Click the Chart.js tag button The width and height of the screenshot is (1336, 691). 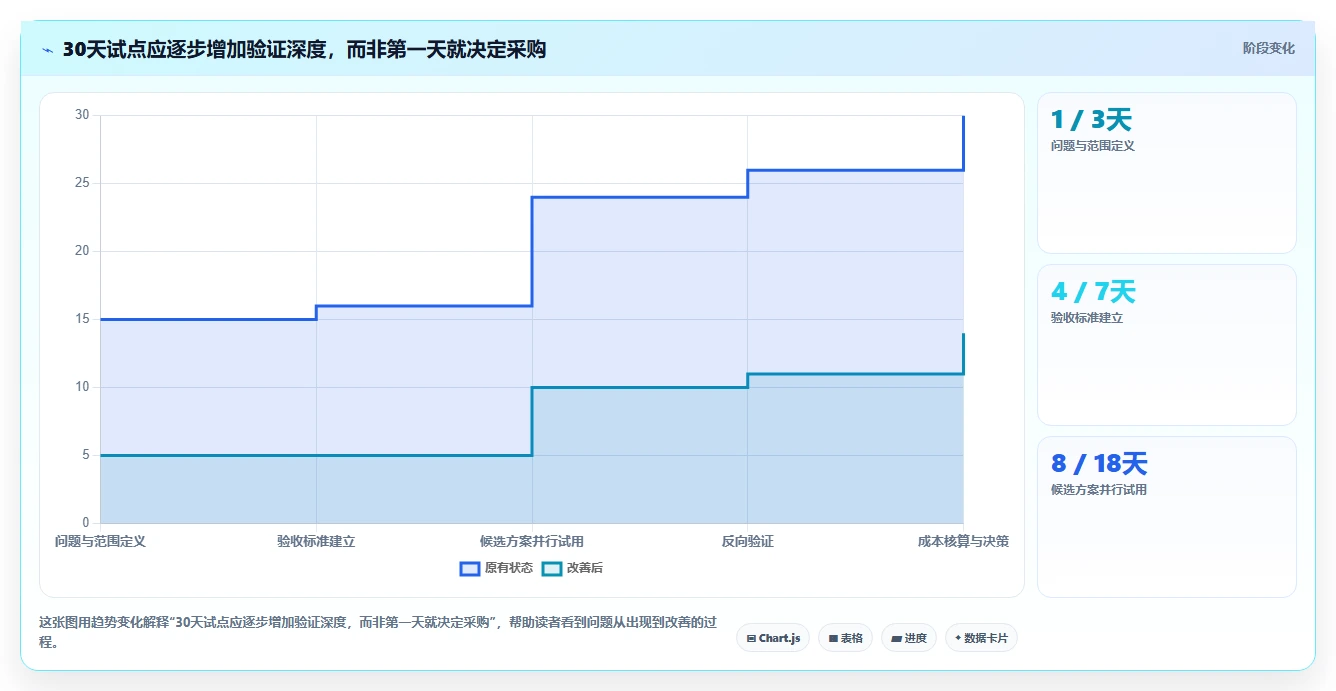pyautogui.click(x=773, y=638)
